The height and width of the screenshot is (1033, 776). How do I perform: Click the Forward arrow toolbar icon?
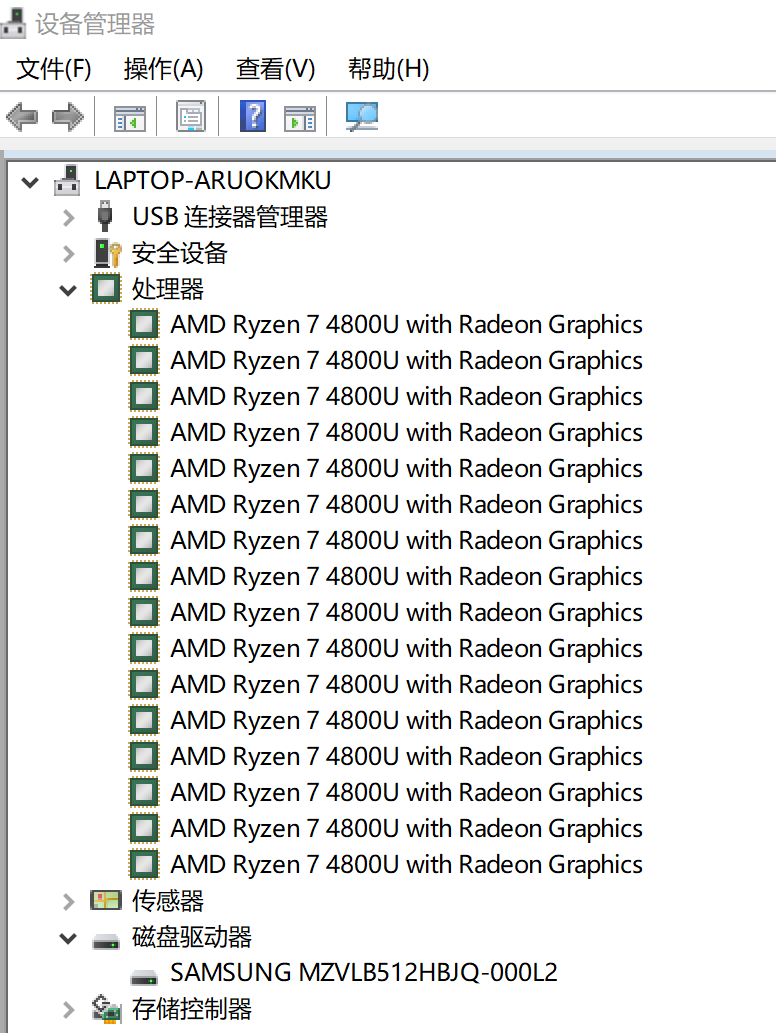click(x=68, y=117)
